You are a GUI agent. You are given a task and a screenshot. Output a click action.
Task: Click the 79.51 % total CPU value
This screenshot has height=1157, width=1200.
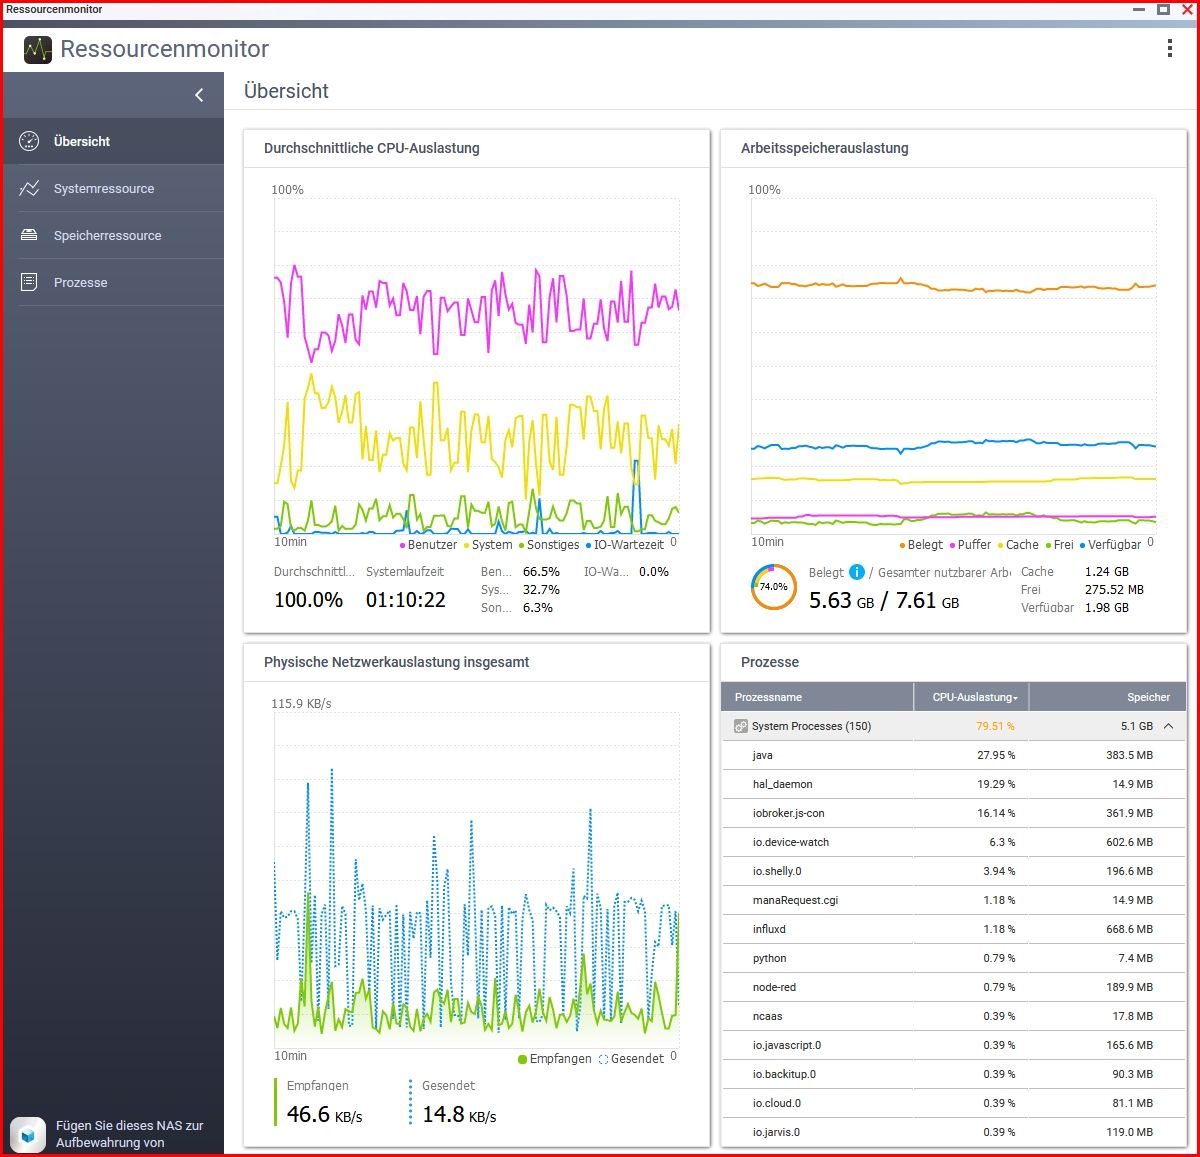pos(995,726)
